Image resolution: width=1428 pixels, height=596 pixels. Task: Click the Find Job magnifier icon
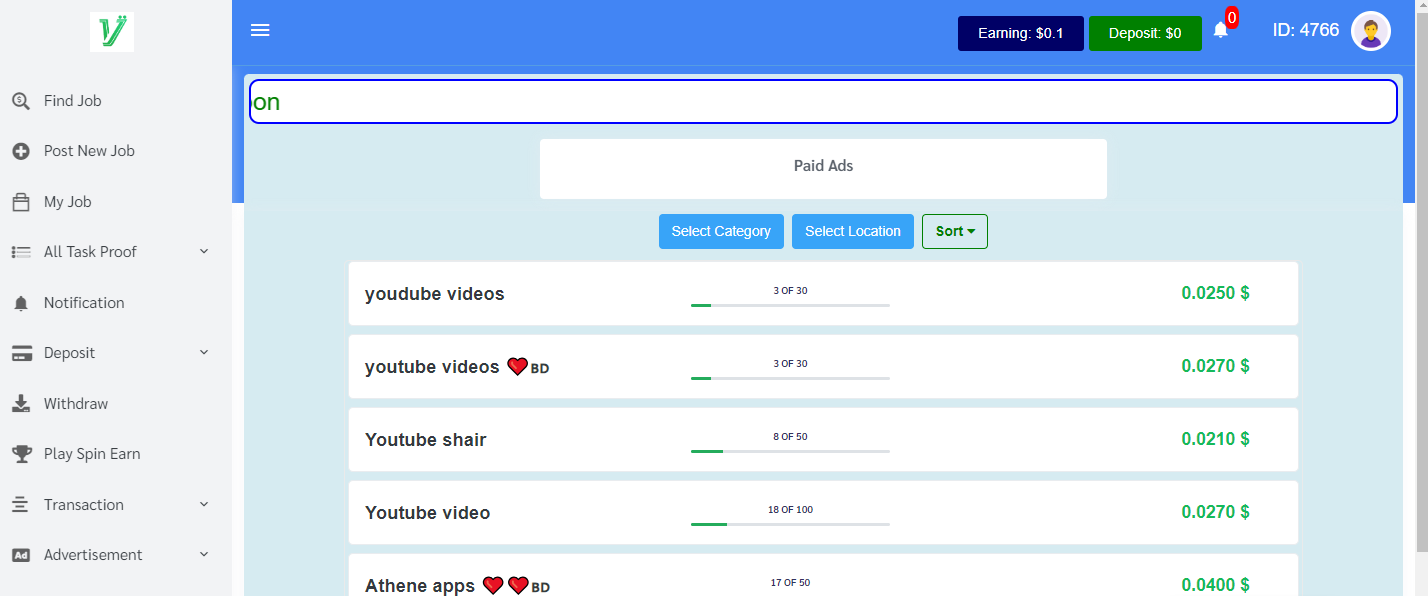[x=21, y=101]
